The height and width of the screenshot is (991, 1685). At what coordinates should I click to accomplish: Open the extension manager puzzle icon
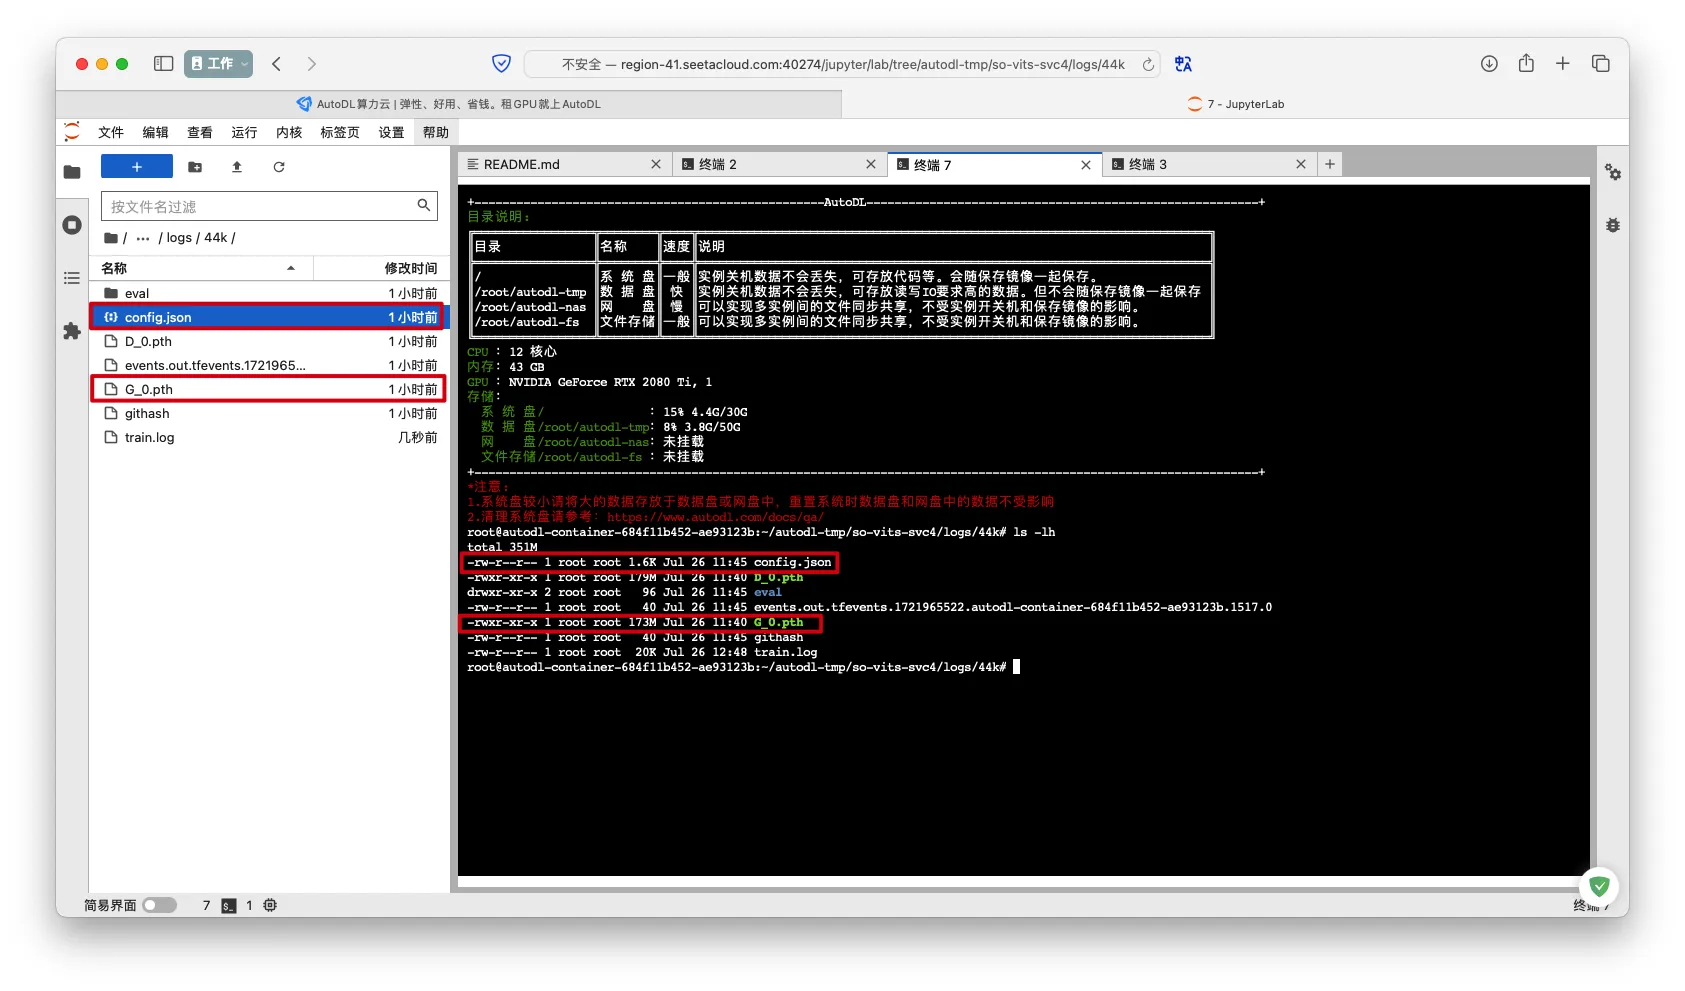[x=72, y=331]
